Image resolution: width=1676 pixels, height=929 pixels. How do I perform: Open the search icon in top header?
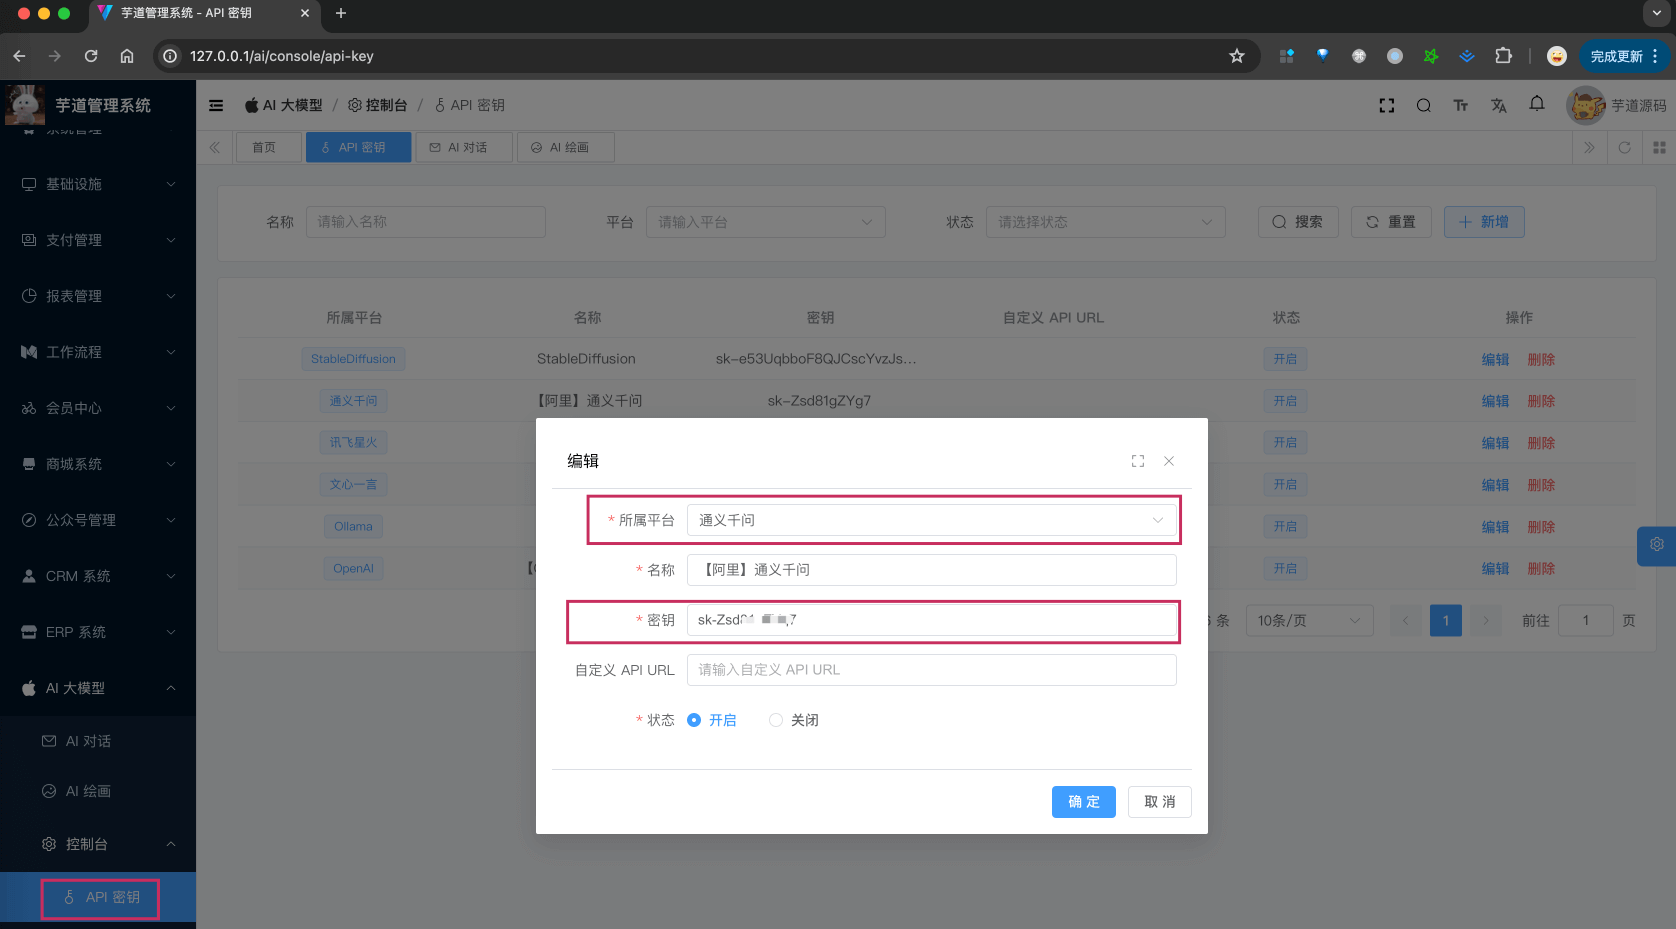point(1423,105)
